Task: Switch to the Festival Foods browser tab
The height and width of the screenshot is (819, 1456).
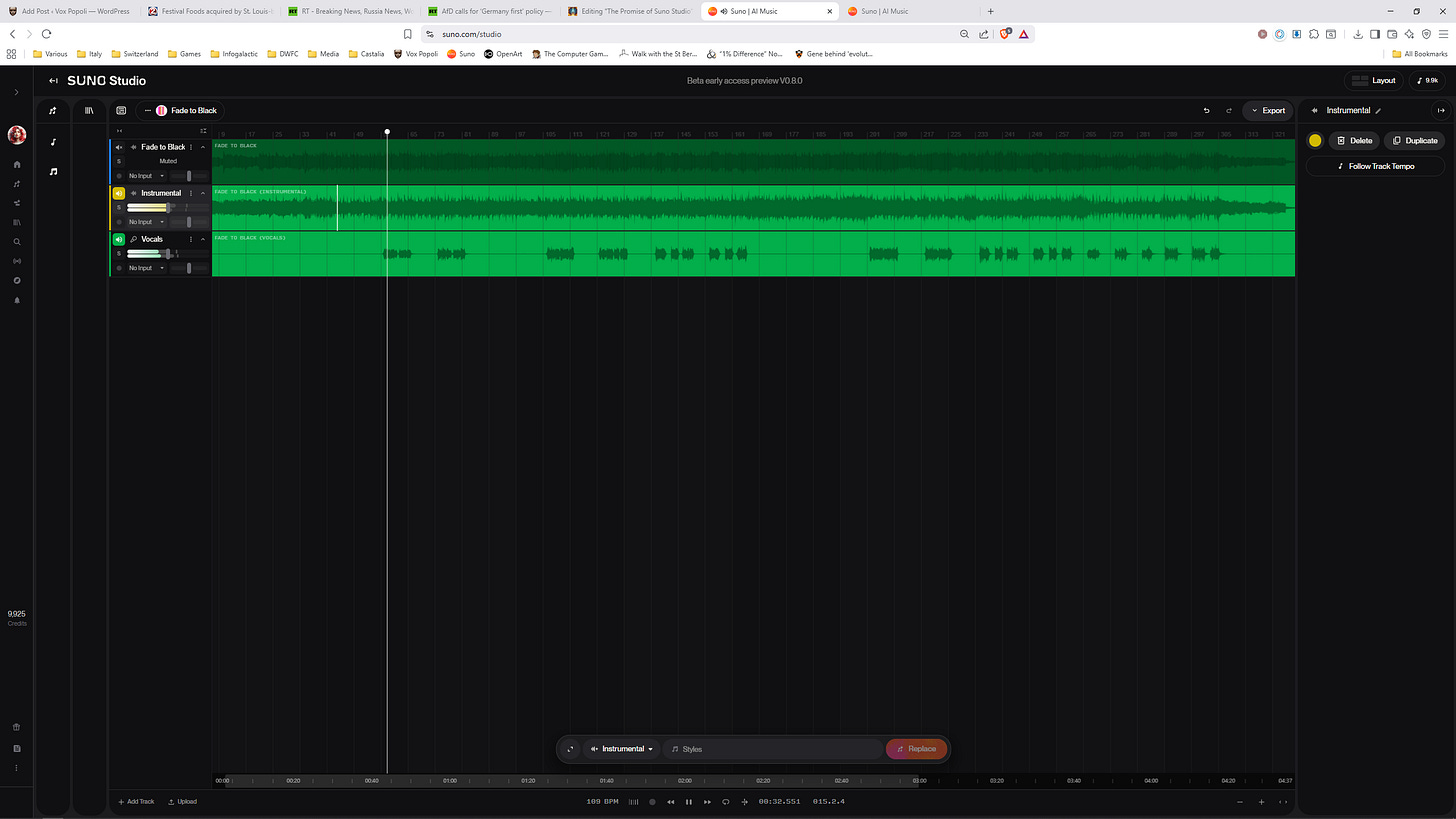Action: point(208,11)
